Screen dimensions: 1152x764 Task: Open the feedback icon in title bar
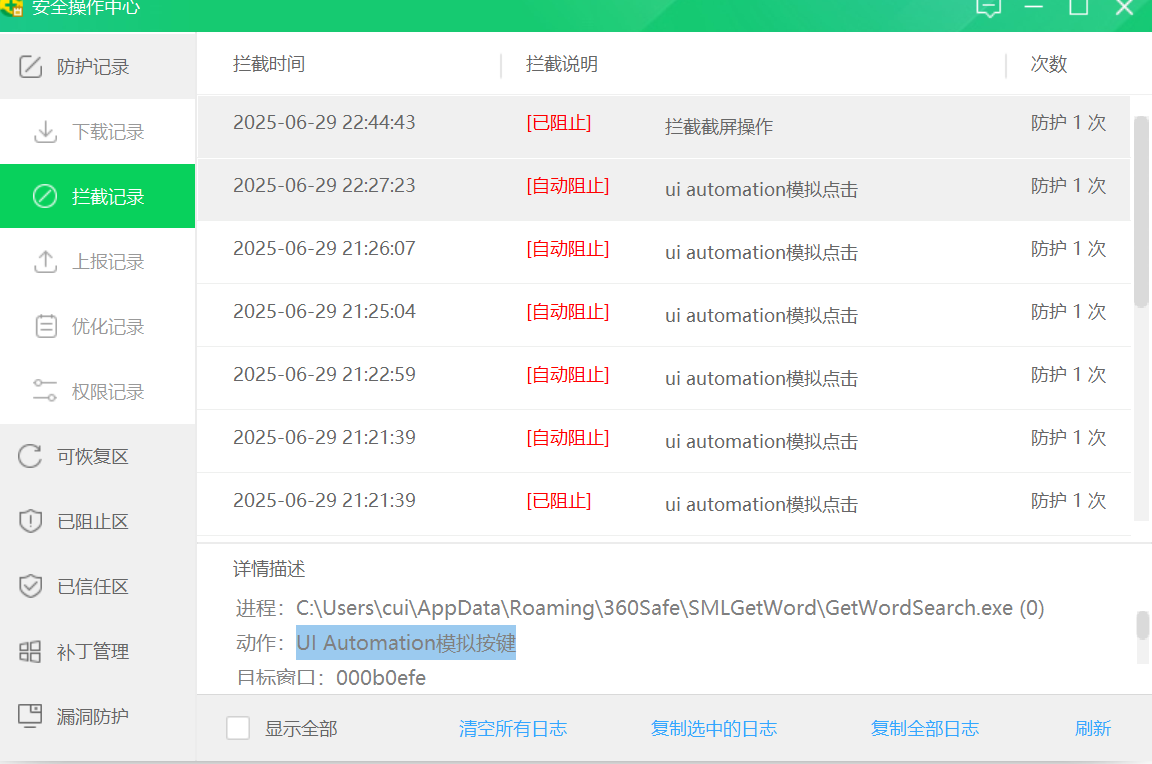pyautogui.click(x=988, y=8)
